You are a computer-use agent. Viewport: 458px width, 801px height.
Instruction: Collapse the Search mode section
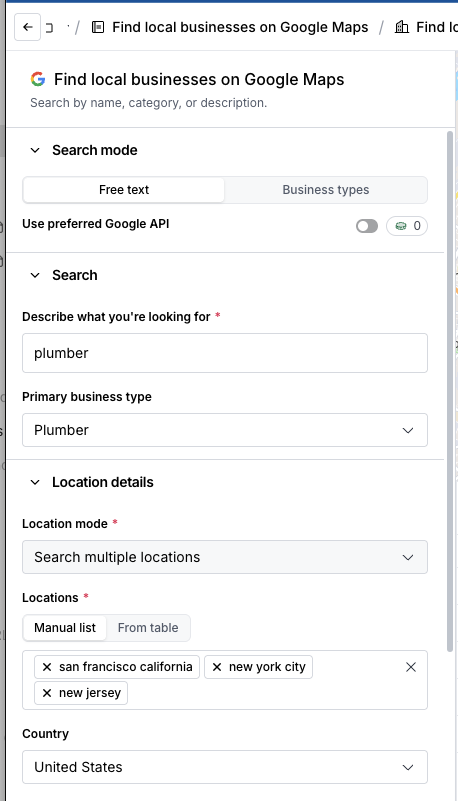coord(35,150)
